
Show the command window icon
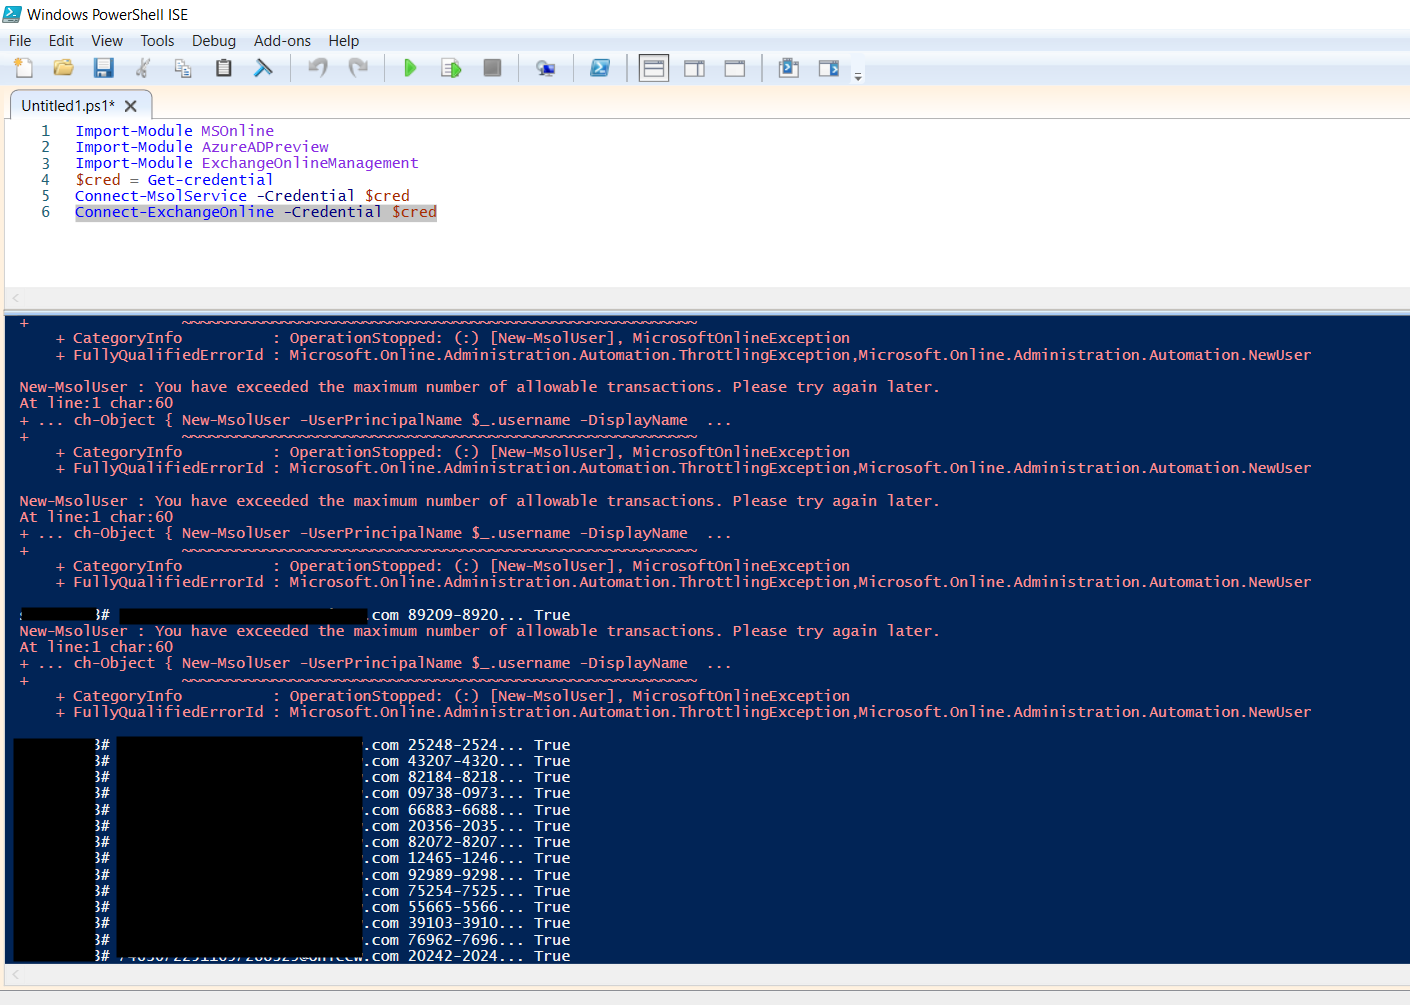pos(788,68)
